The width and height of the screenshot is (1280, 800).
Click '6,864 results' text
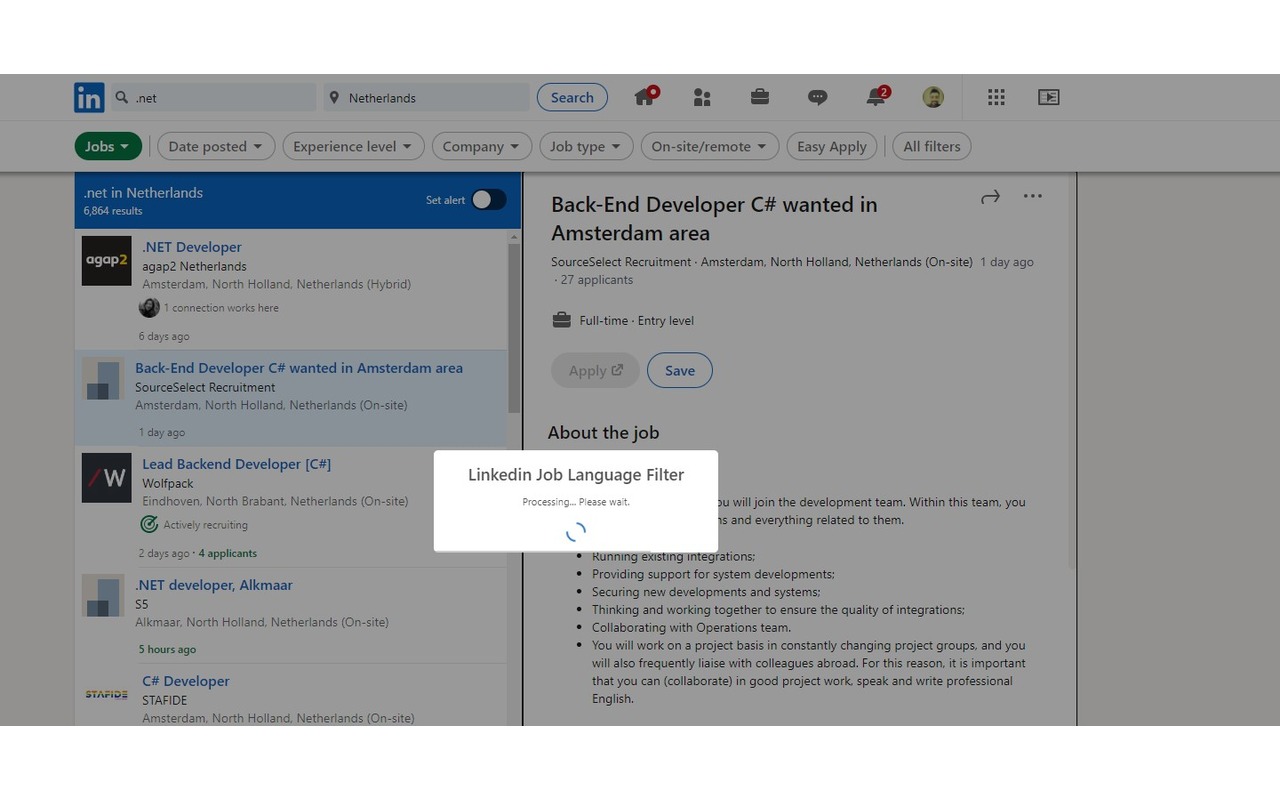pos(113,211)
